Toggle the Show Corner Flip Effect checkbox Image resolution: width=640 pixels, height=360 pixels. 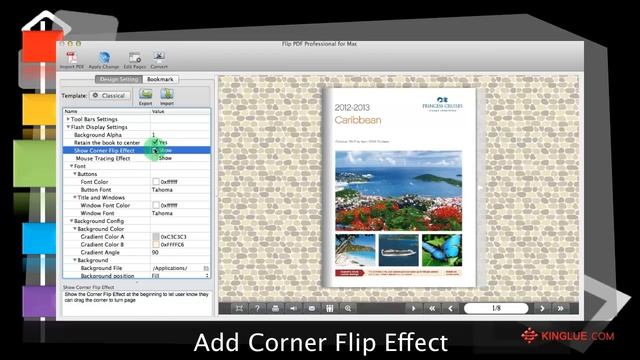[x=155, y=150]
